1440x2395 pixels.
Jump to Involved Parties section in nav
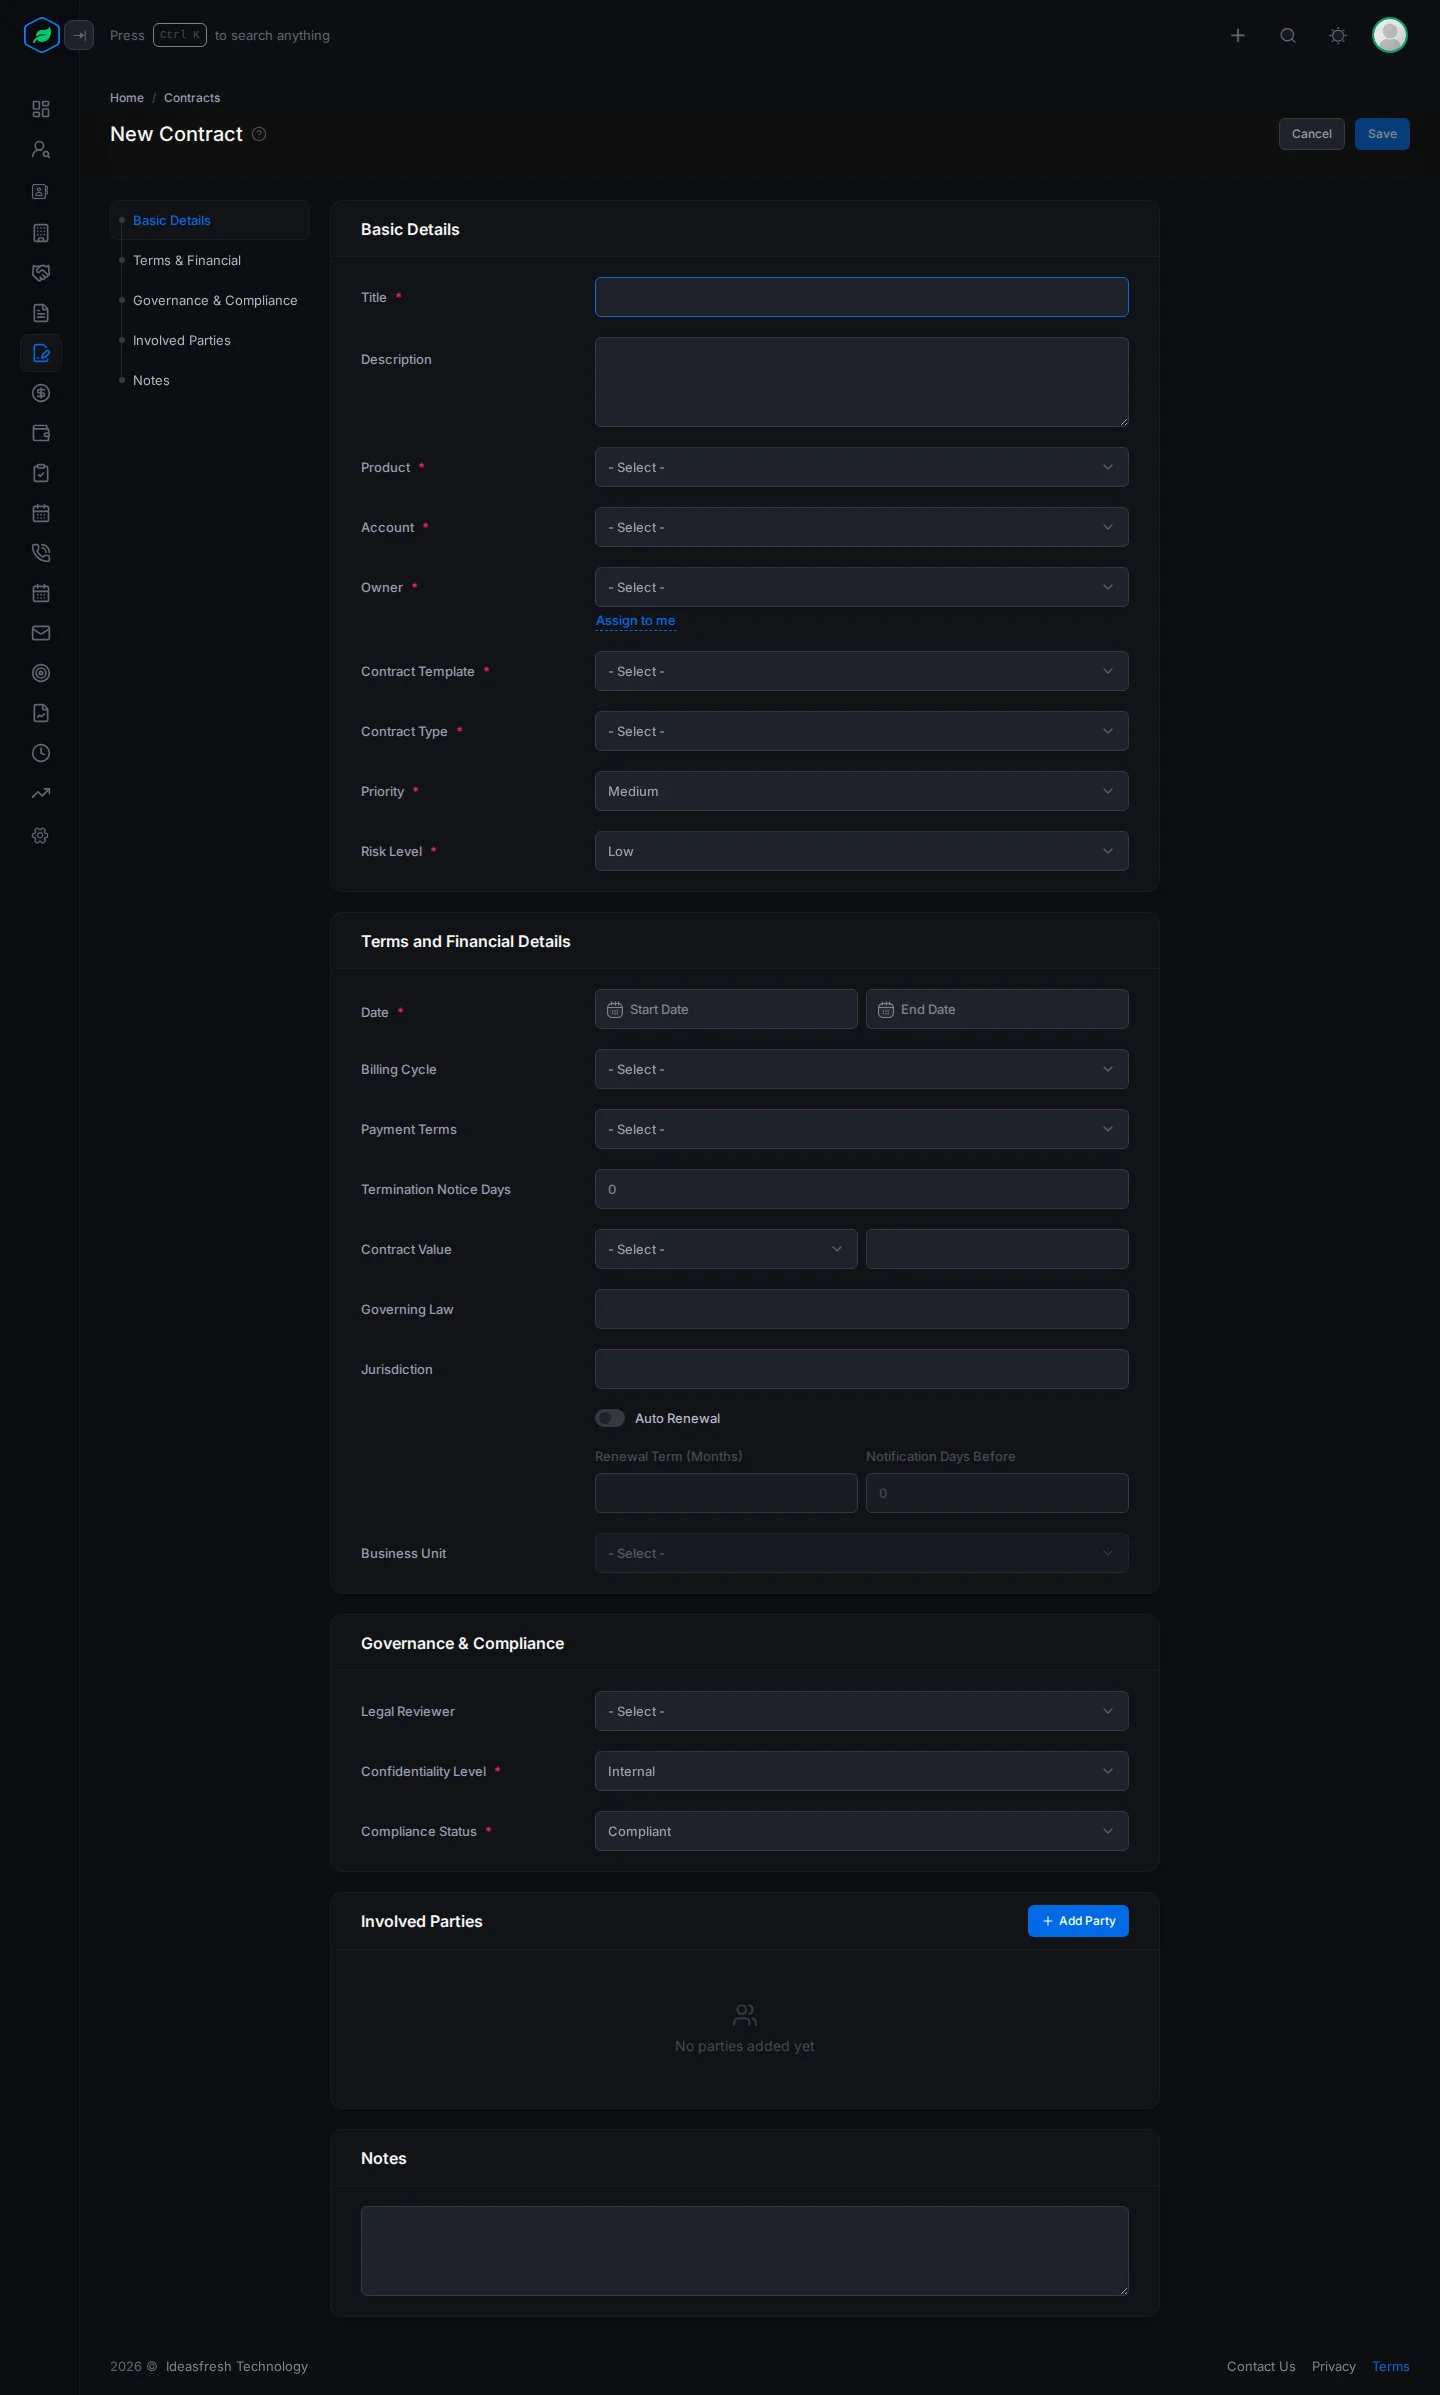pos(182,340)
